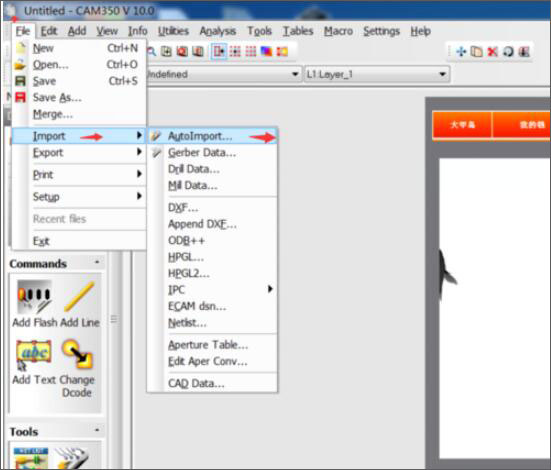The width and height of the screenshot is (551, 470).
Task: Open the Edit menu
Action: click(x=49, y=31)
